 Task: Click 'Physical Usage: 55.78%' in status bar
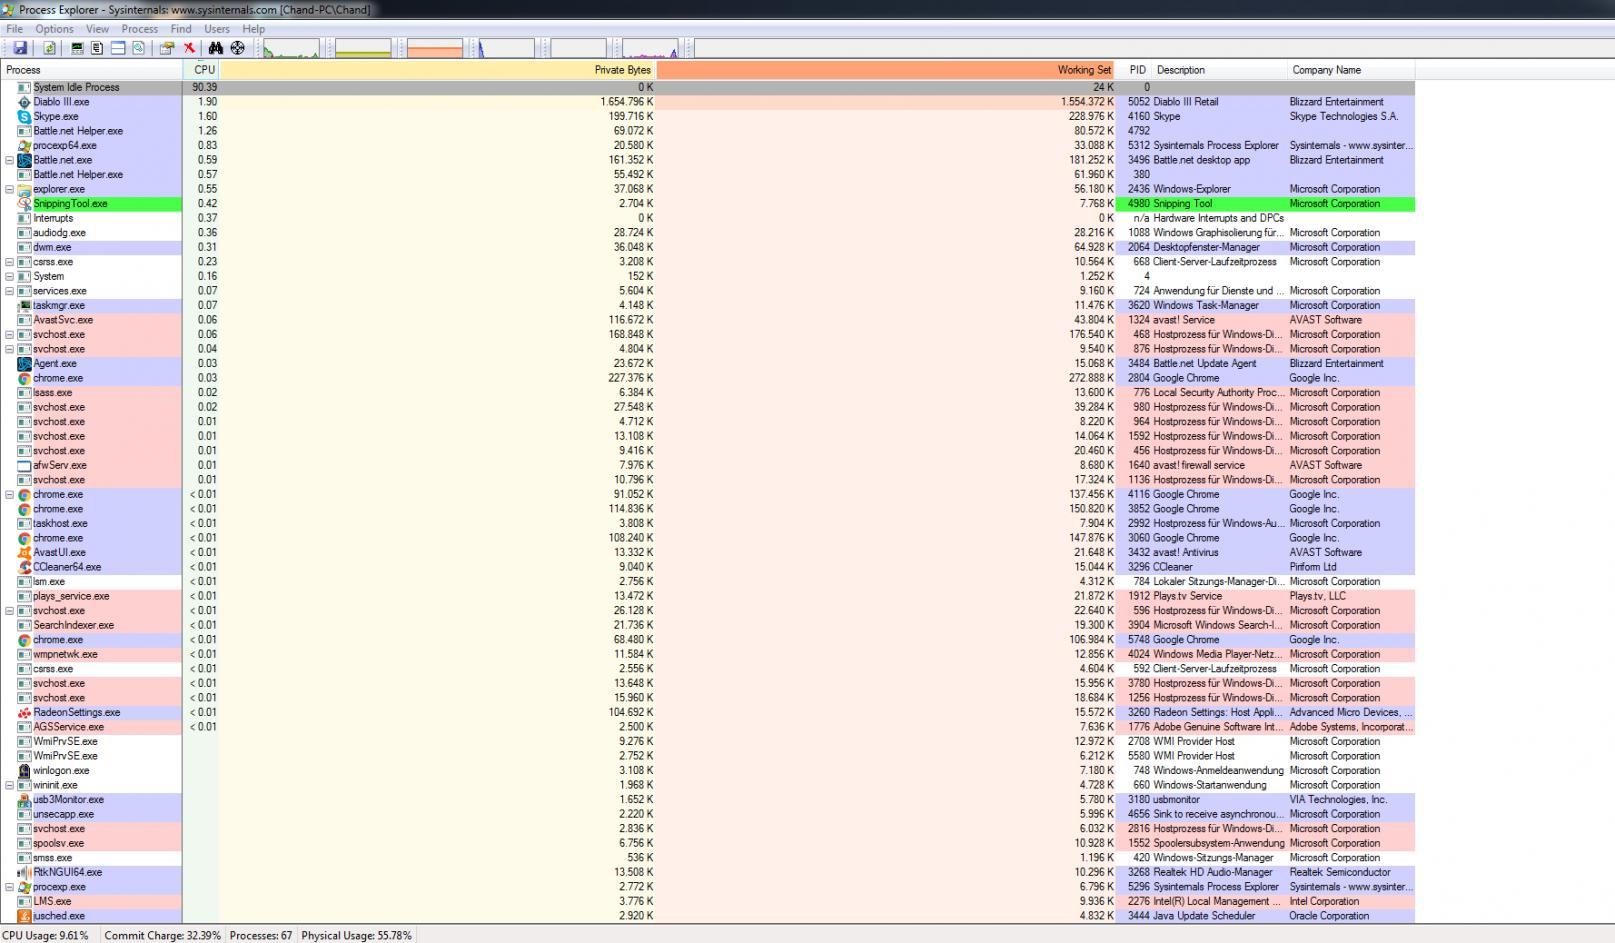coord(357,935)
